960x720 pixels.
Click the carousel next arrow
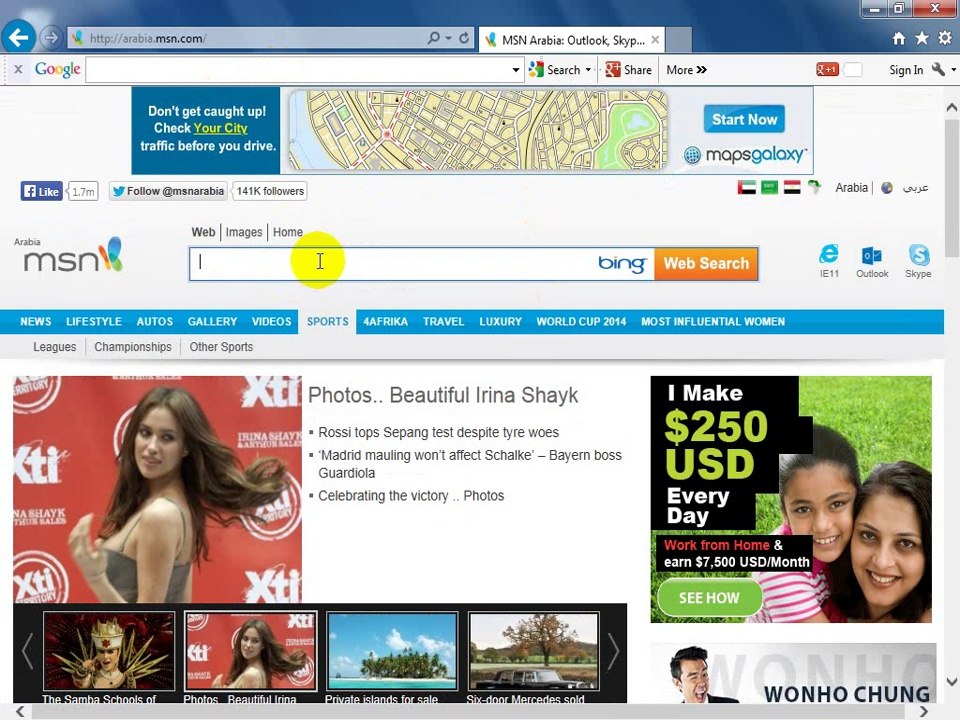point(613,651)
